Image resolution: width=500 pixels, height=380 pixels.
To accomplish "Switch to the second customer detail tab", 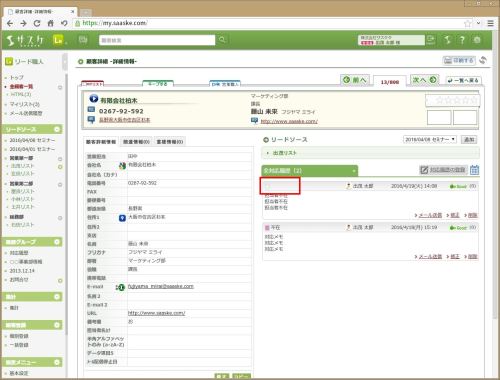I will pos(136,142).
